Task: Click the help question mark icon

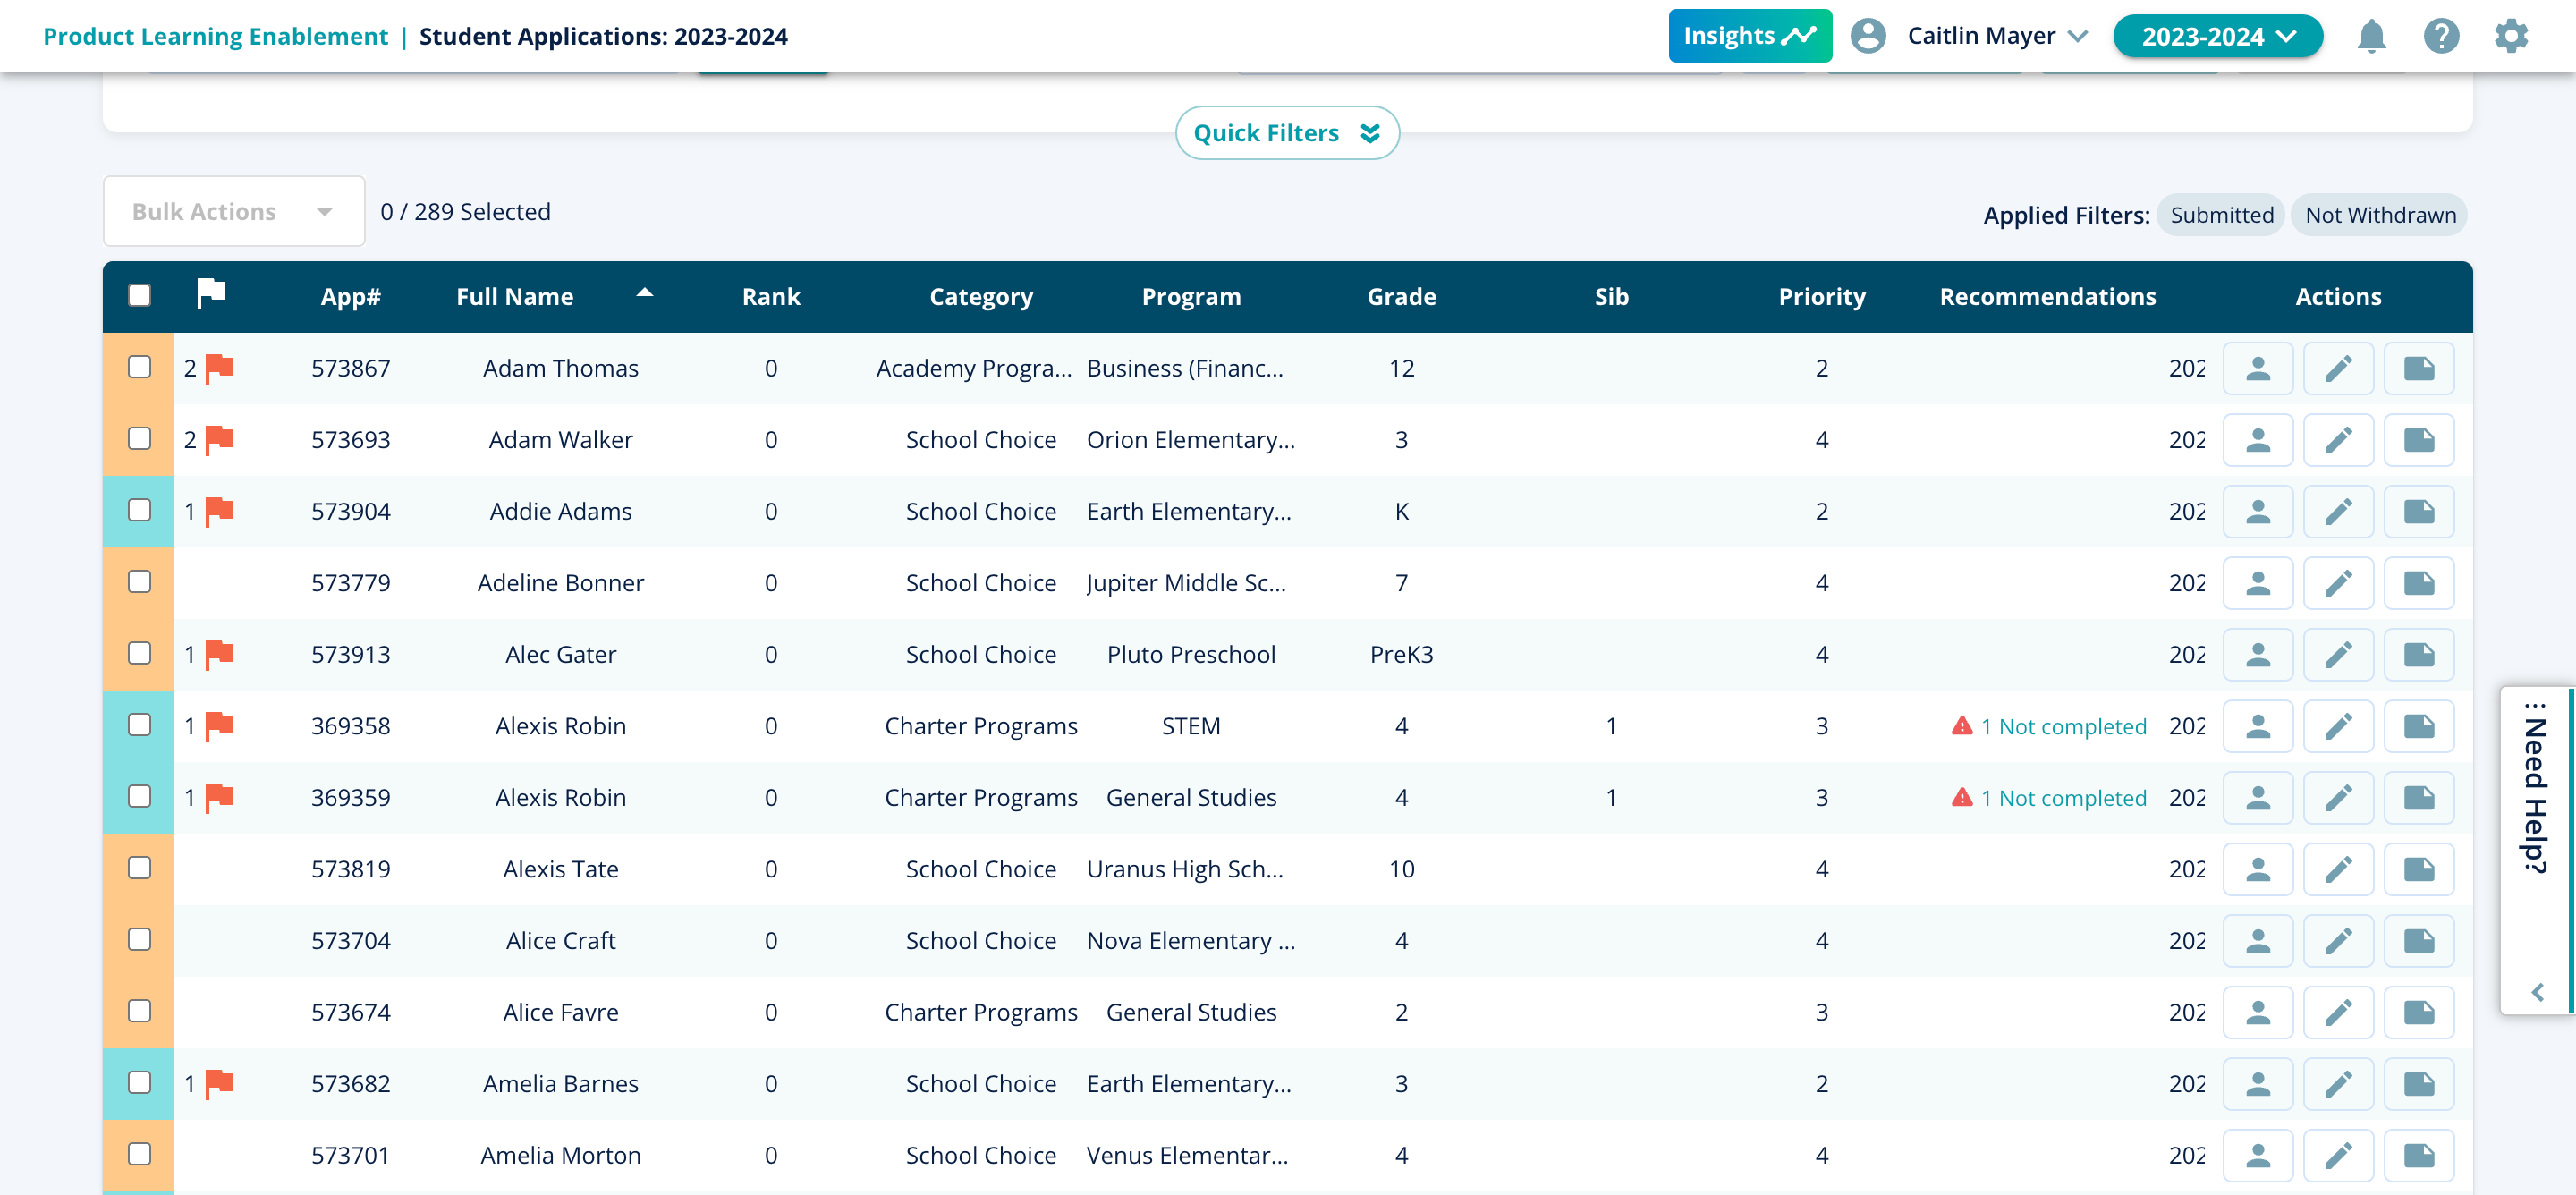Action: coord(2440,37)
